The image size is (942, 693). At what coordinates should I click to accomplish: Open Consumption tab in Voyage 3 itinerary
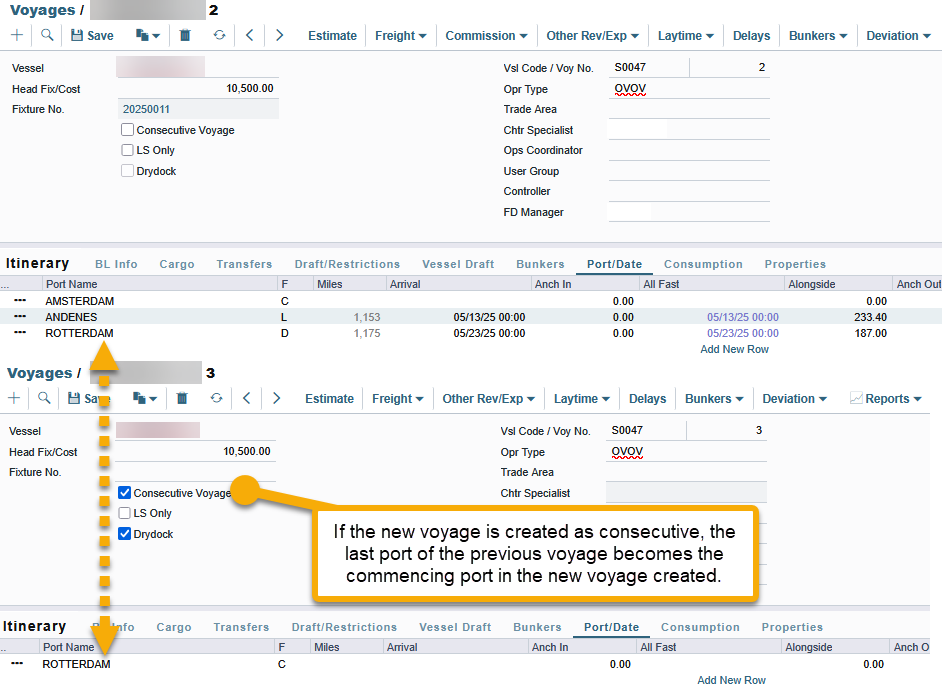pyautogui.click(x=700, y=627)
